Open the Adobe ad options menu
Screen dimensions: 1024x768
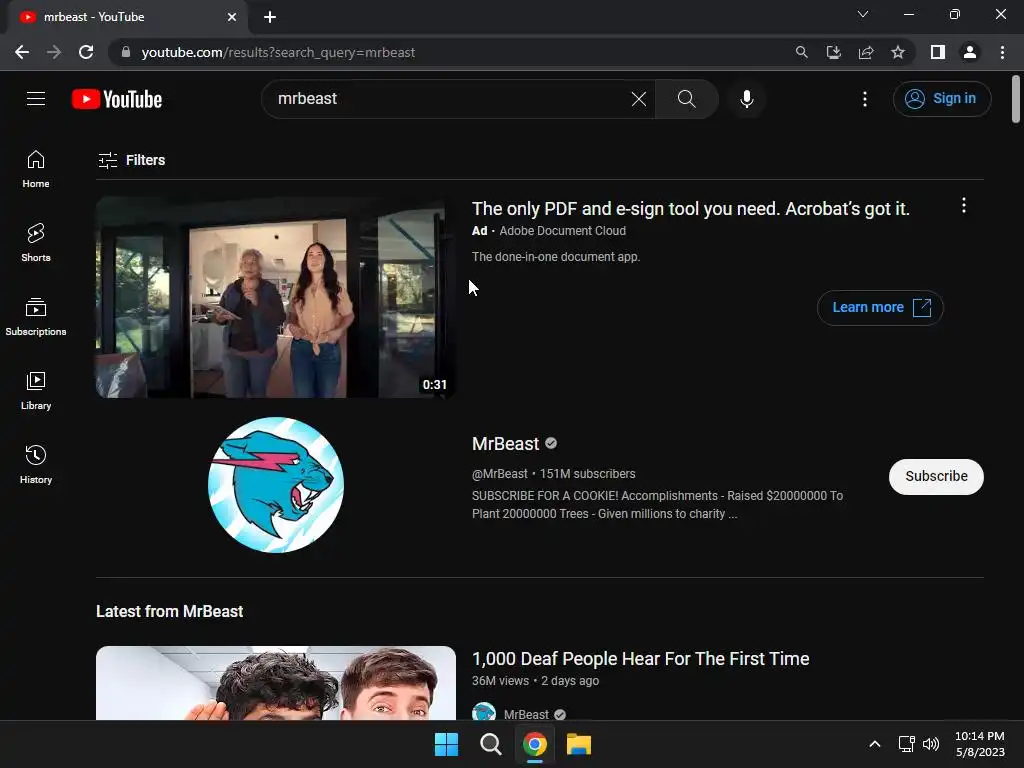point(963,206)
